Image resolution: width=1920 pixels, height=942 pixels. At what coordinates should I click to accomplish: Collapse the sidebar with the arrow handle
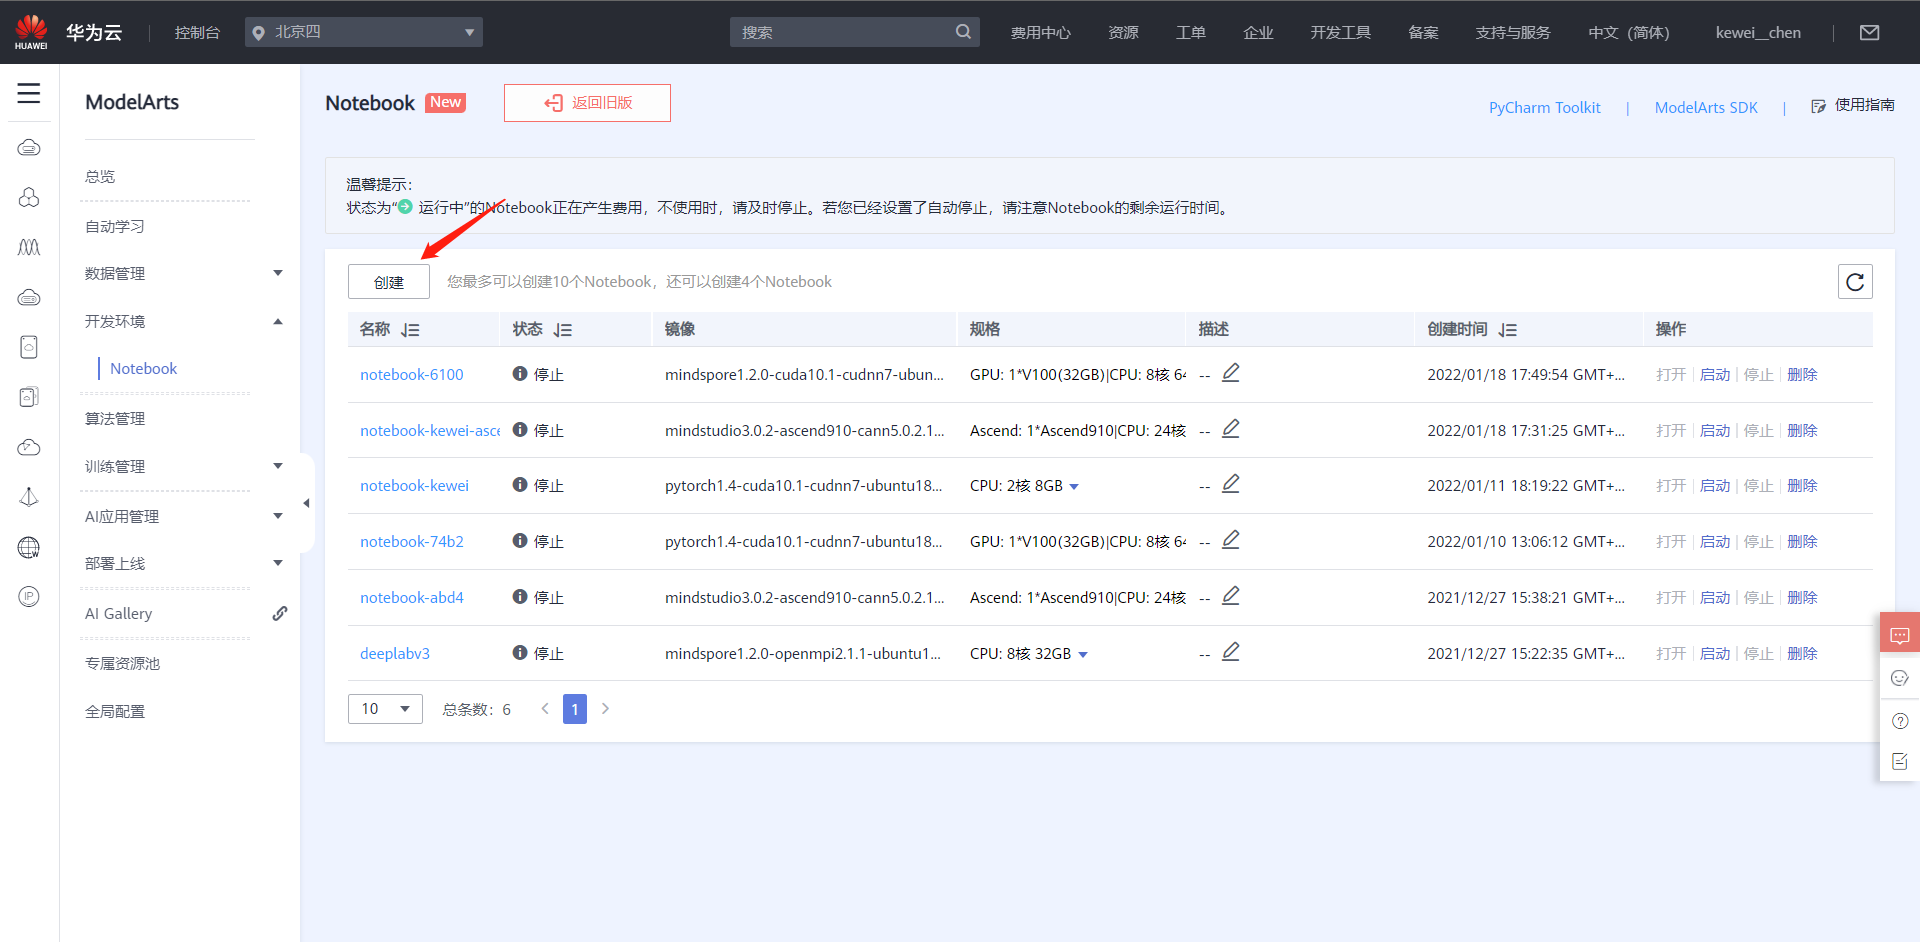point(306,503)
